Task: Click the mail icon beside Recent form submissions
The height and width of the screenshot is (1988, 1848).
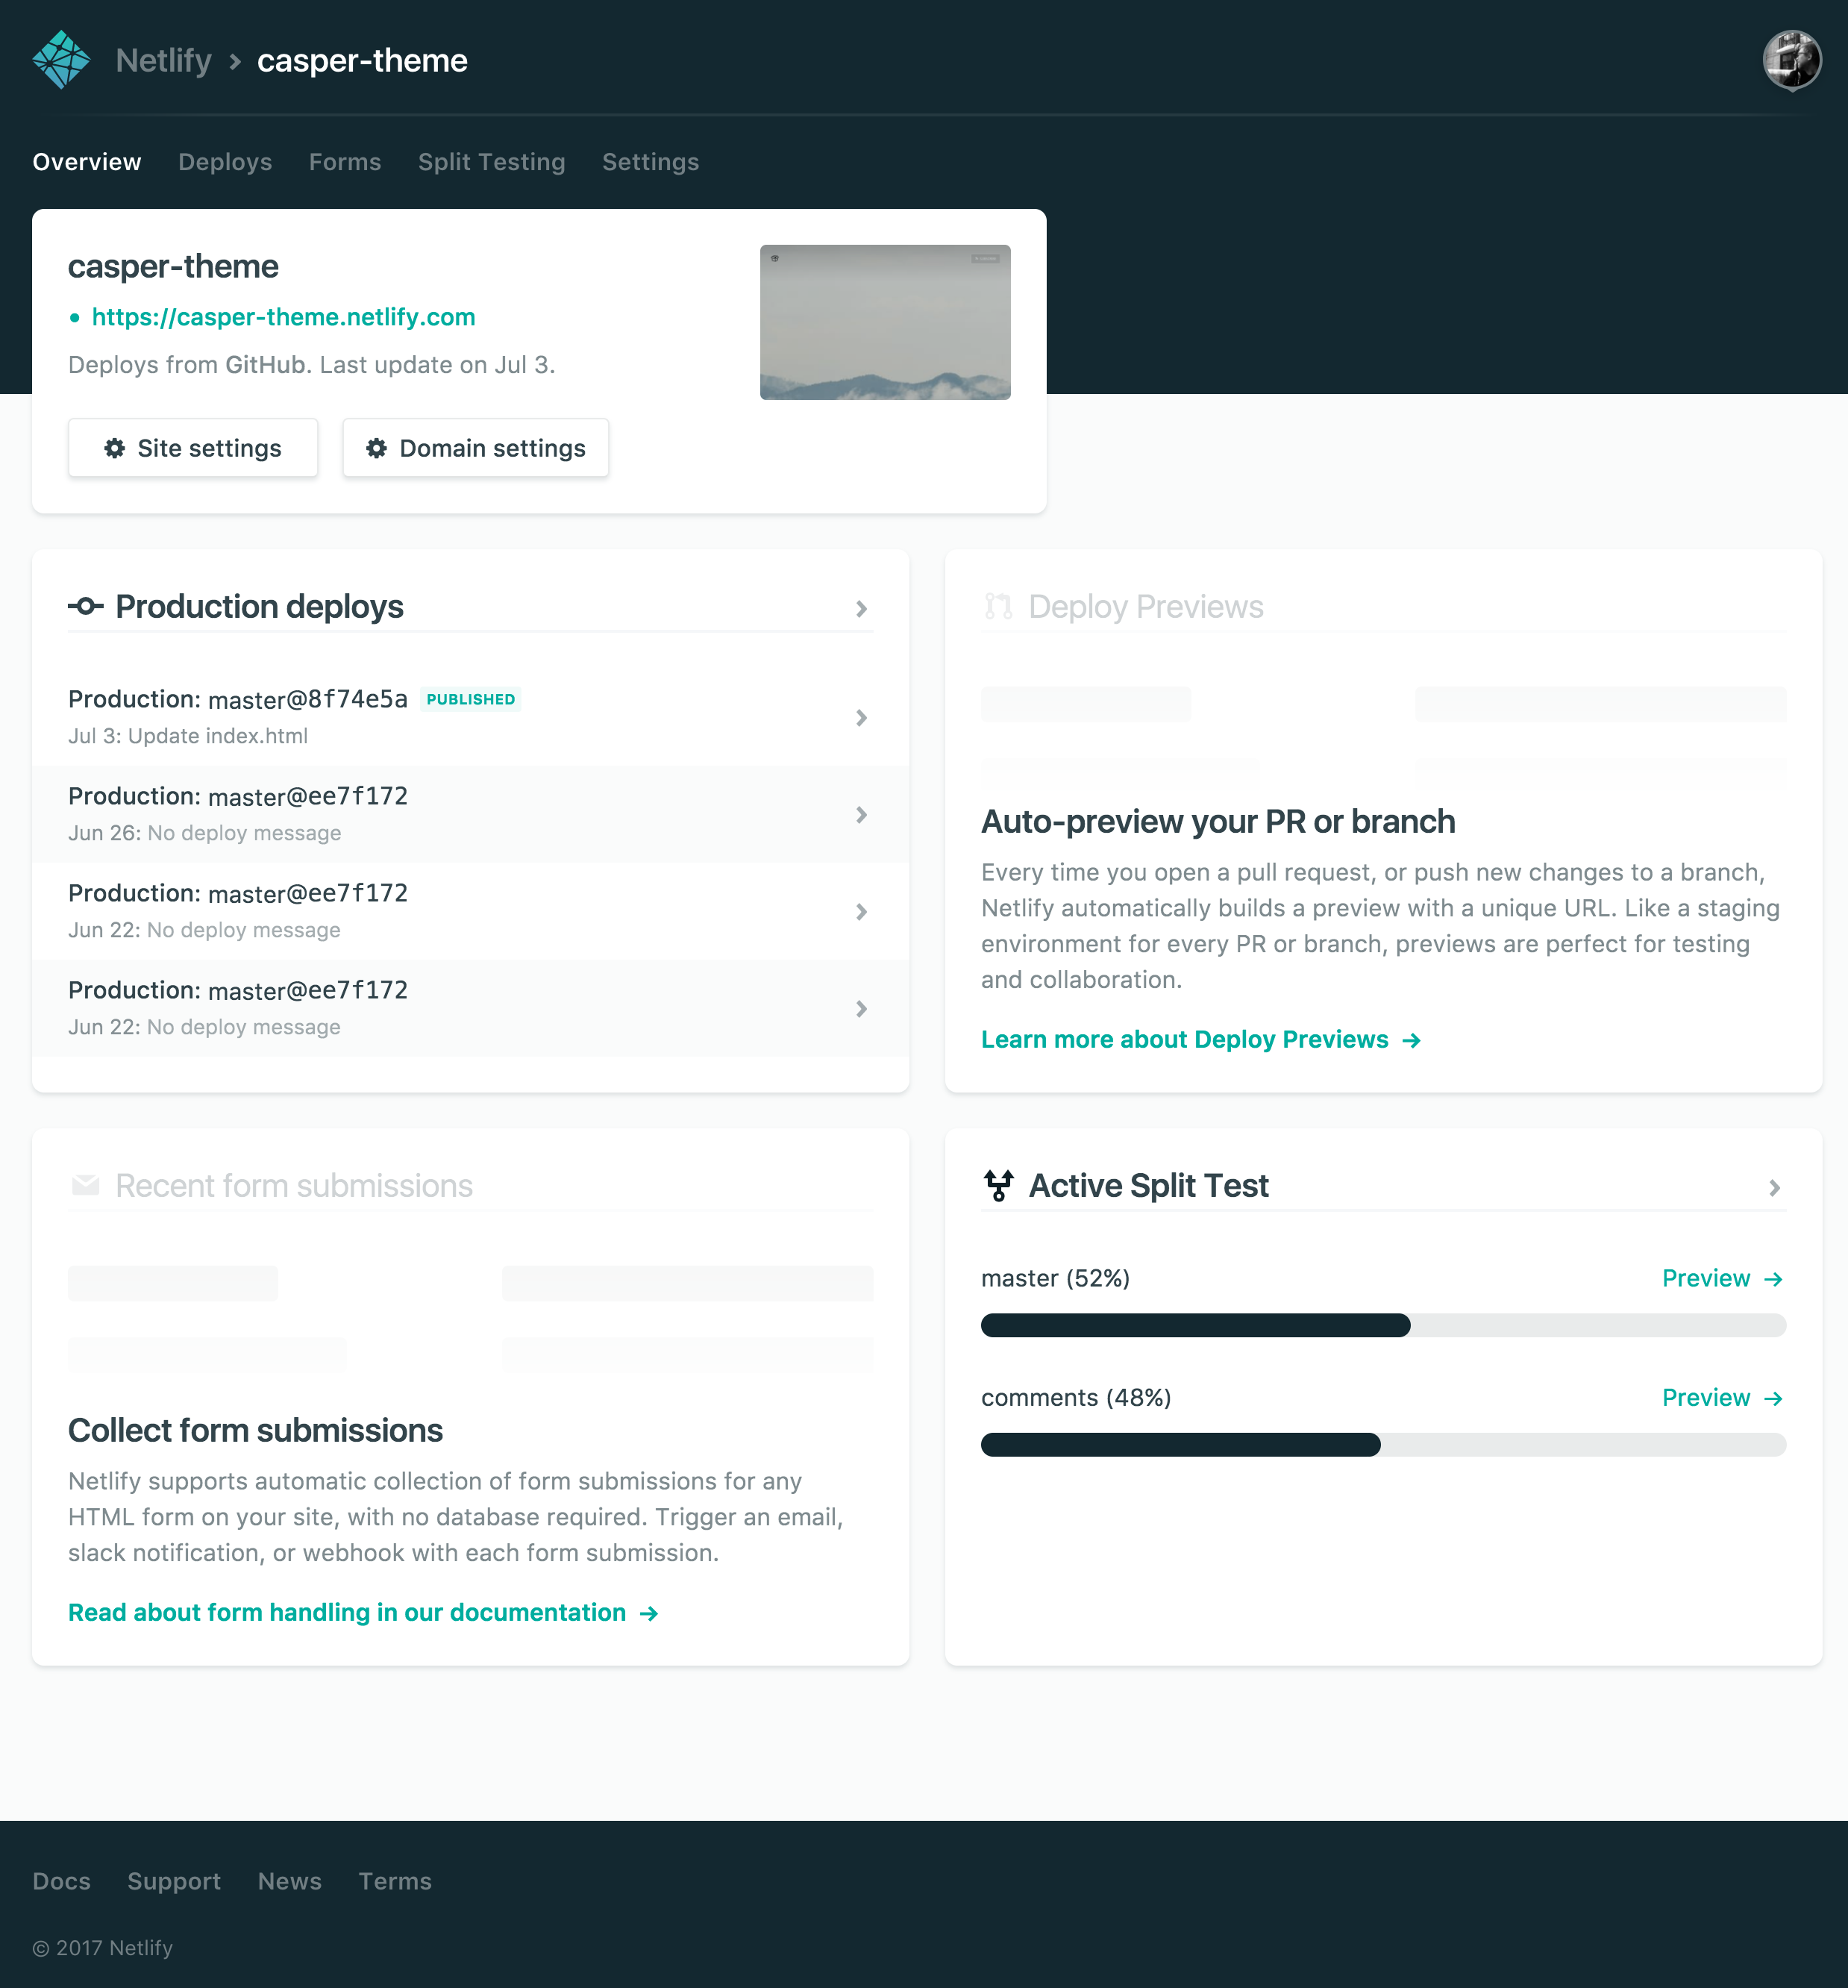Action: pyautogui.click(x=86, y=1186)
